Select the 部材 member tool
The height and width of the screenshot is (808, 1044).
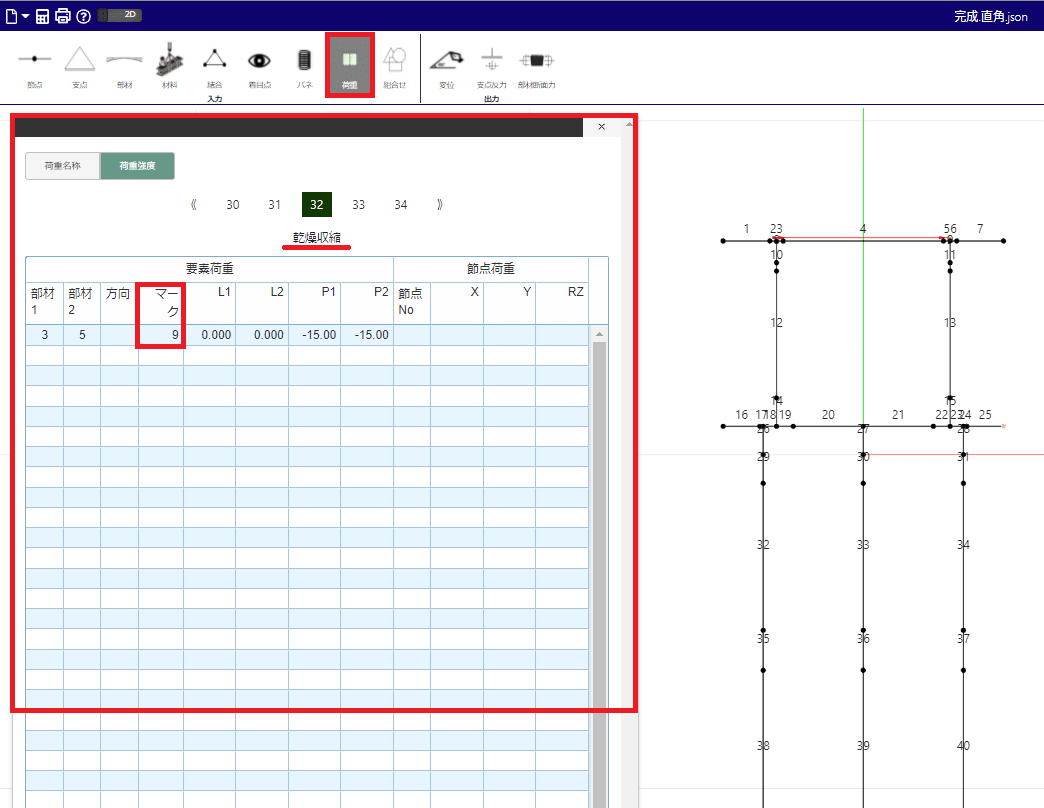point(125,67)
